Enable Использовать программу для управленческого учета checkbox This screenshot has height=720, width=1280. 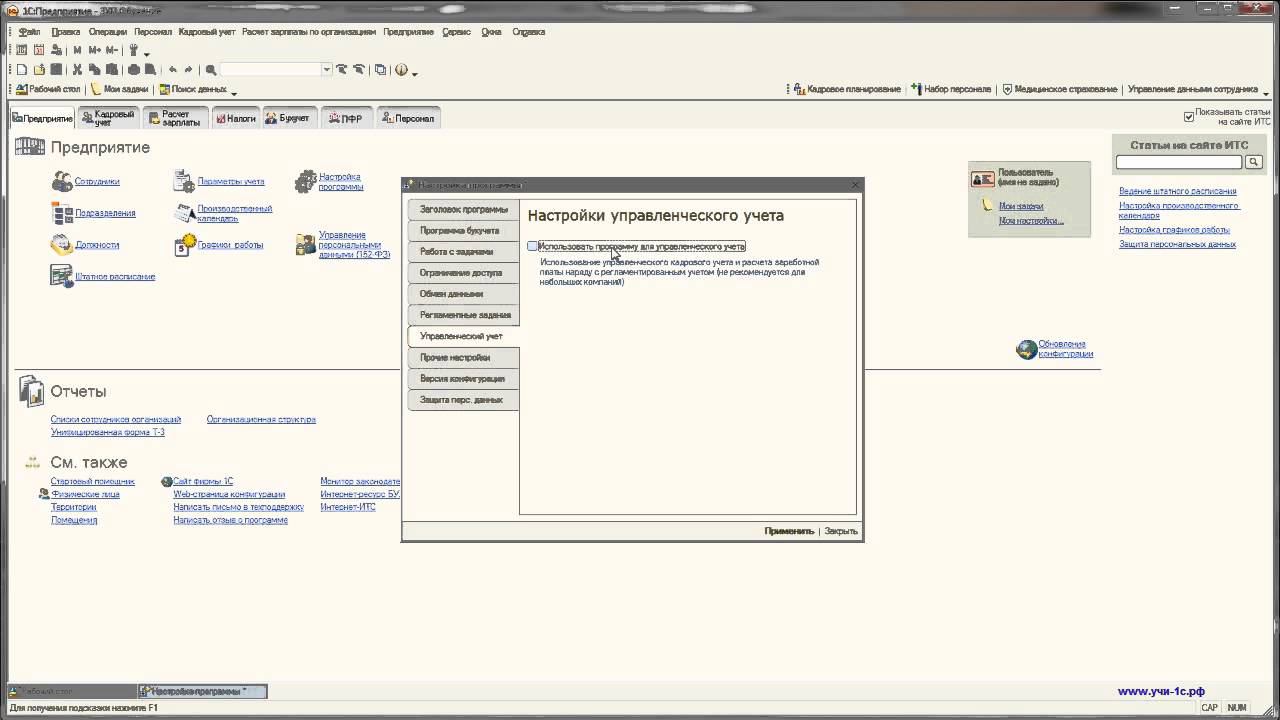point(533,246)
